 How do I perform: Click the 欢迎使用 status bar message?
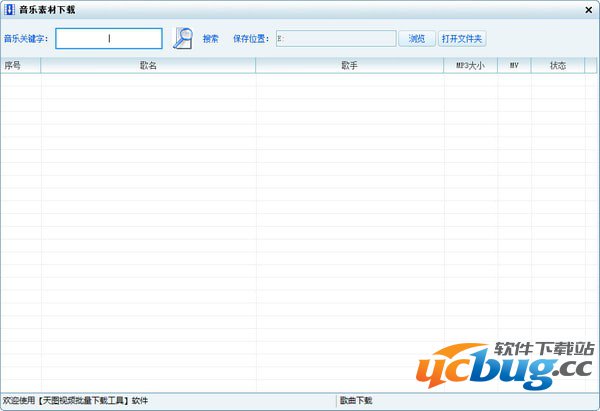tap(75, 401)
